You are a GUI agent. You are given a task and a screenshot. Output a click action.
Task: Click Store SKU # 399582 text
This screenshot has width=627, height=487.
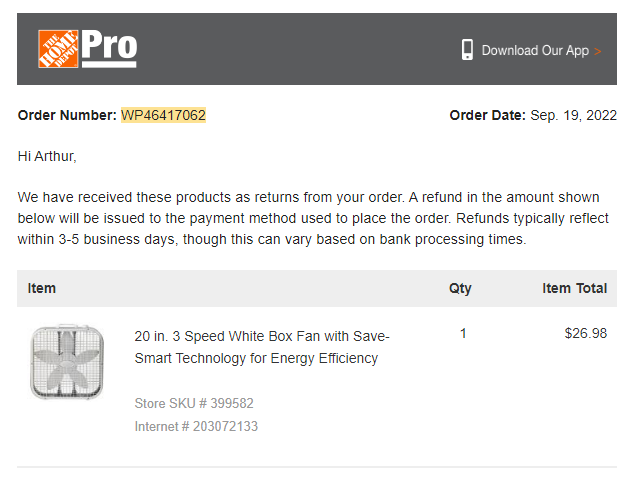tap(194, 403)
